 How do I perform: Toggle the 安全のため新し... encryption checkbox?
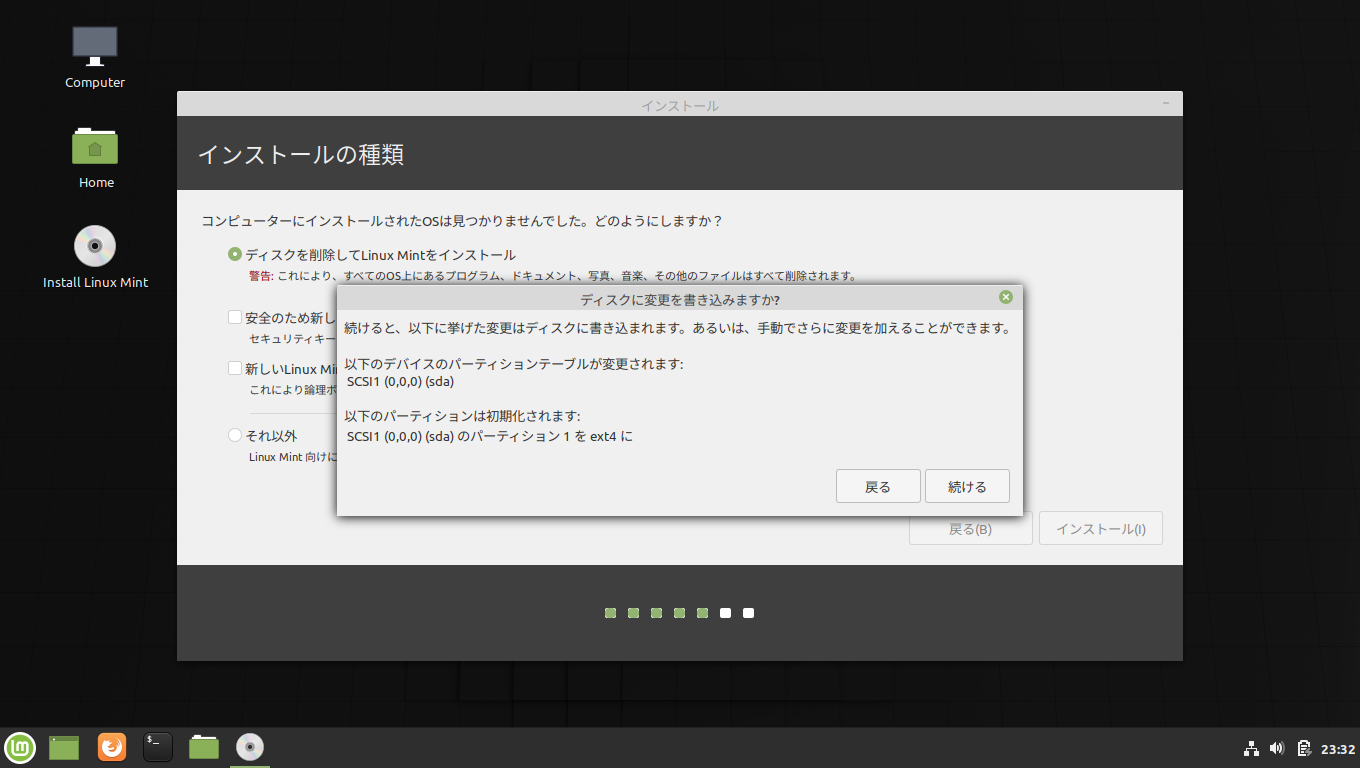tap(235, 317)
